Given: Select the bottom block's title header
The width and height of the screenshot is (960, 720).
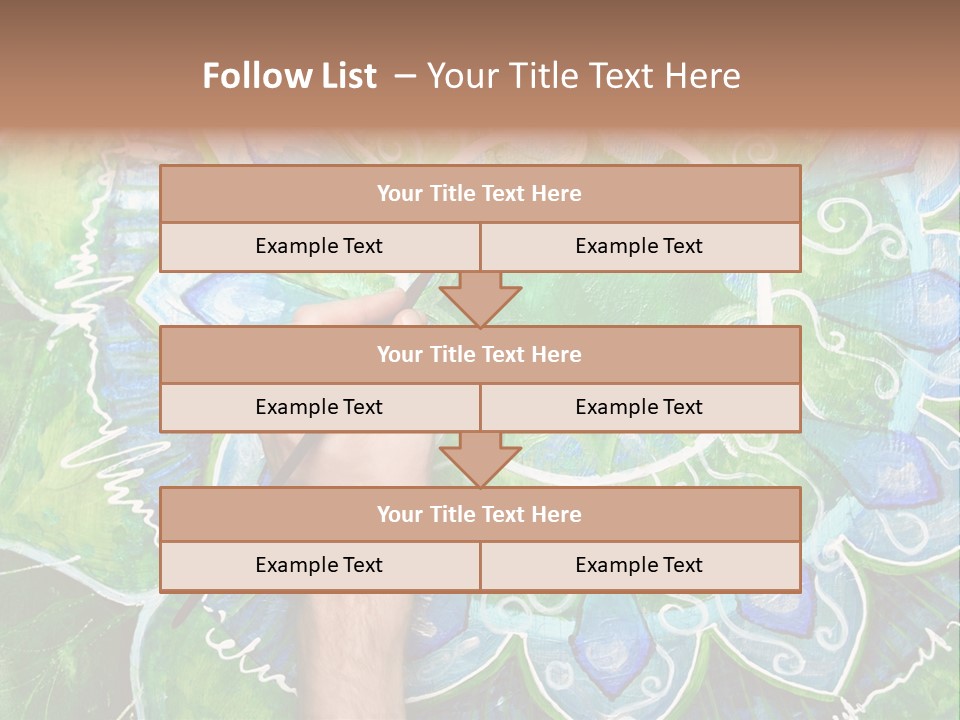Looking at the screenshot, I should coord(480,514).
